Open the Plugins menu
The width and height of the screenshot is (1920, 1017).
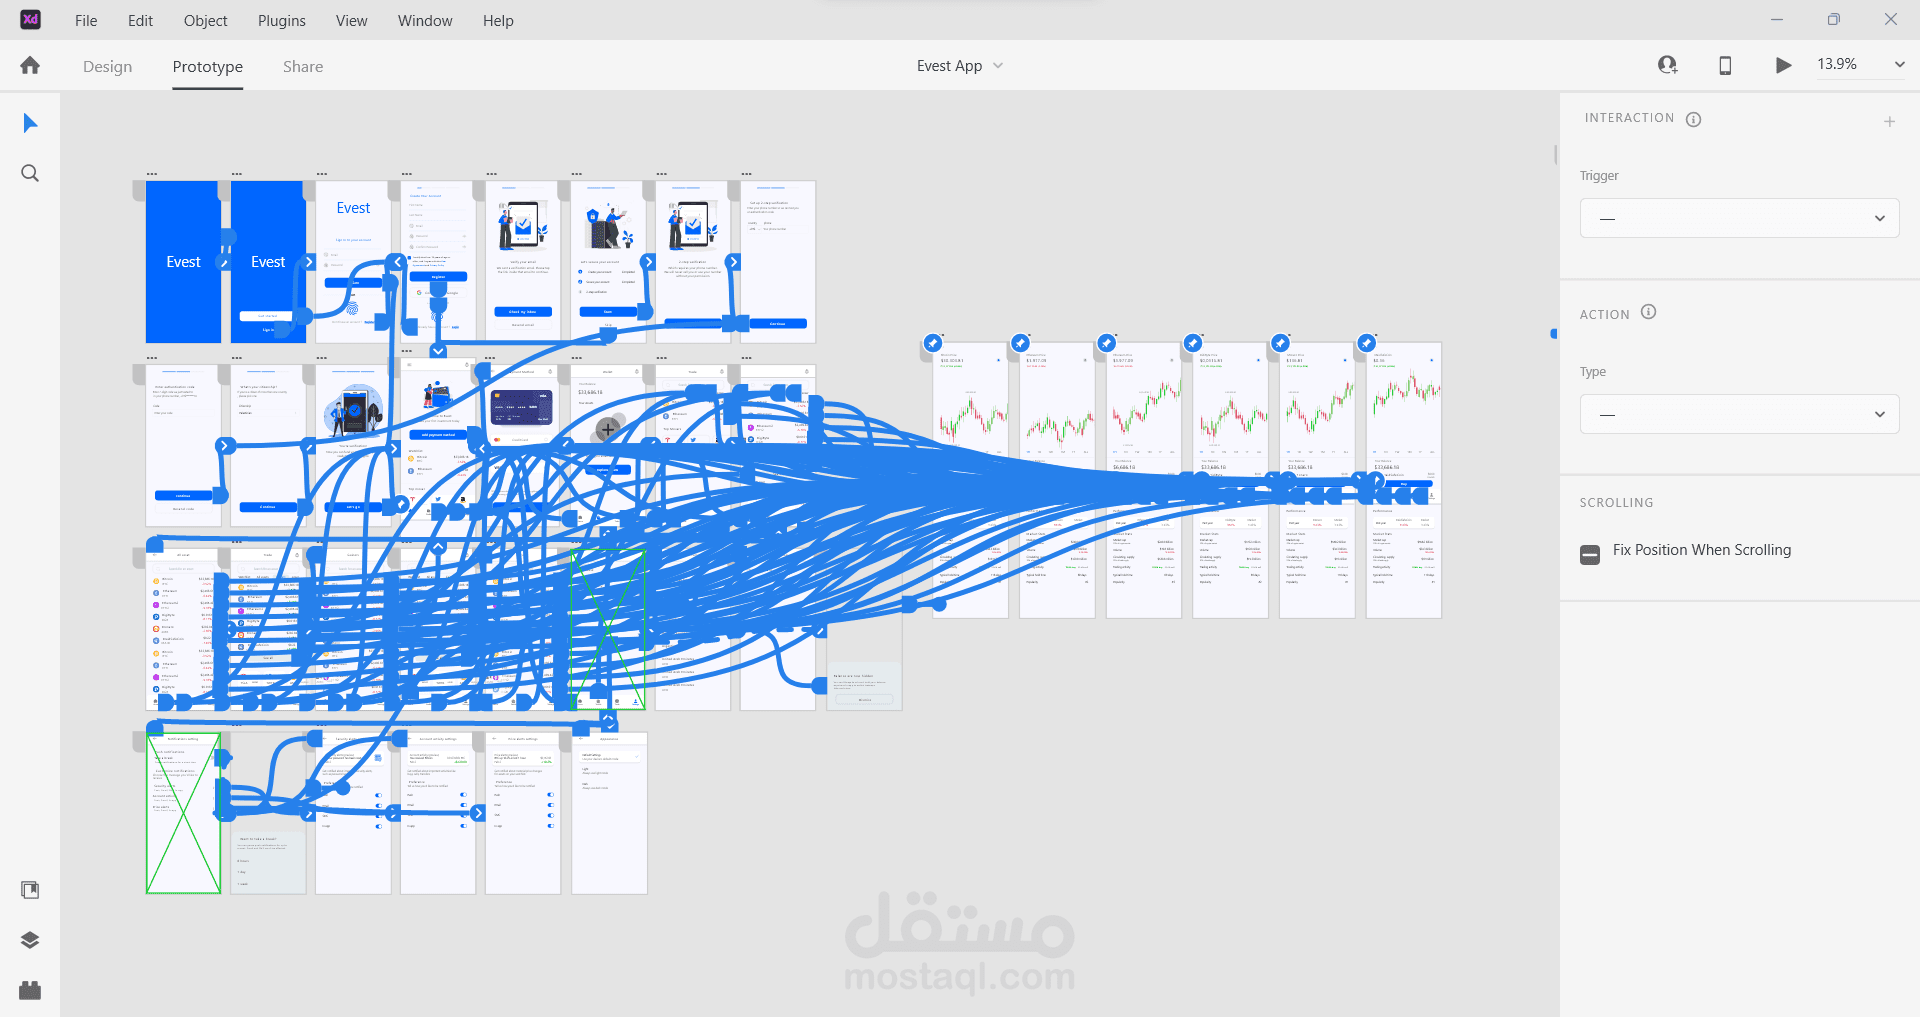(282, 20)
